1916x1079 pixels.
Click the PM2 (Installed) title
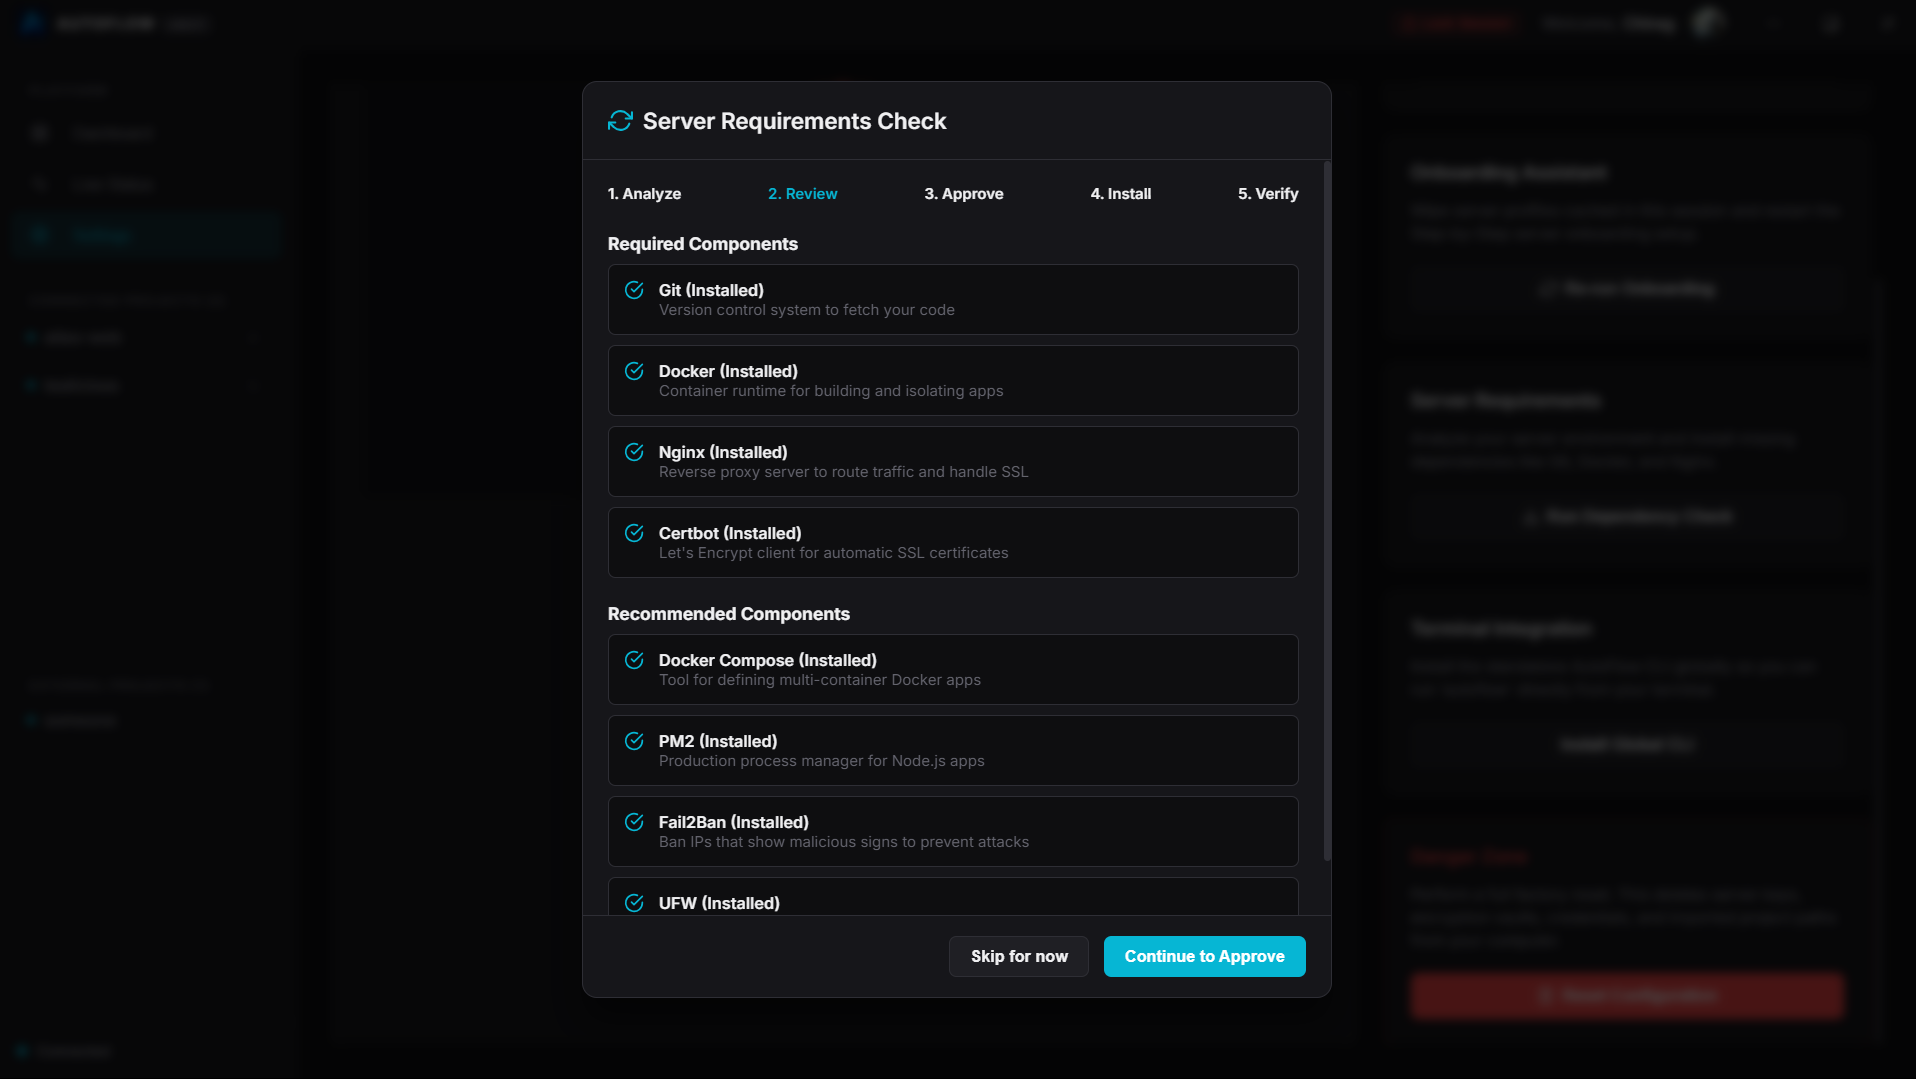point(718,741)
